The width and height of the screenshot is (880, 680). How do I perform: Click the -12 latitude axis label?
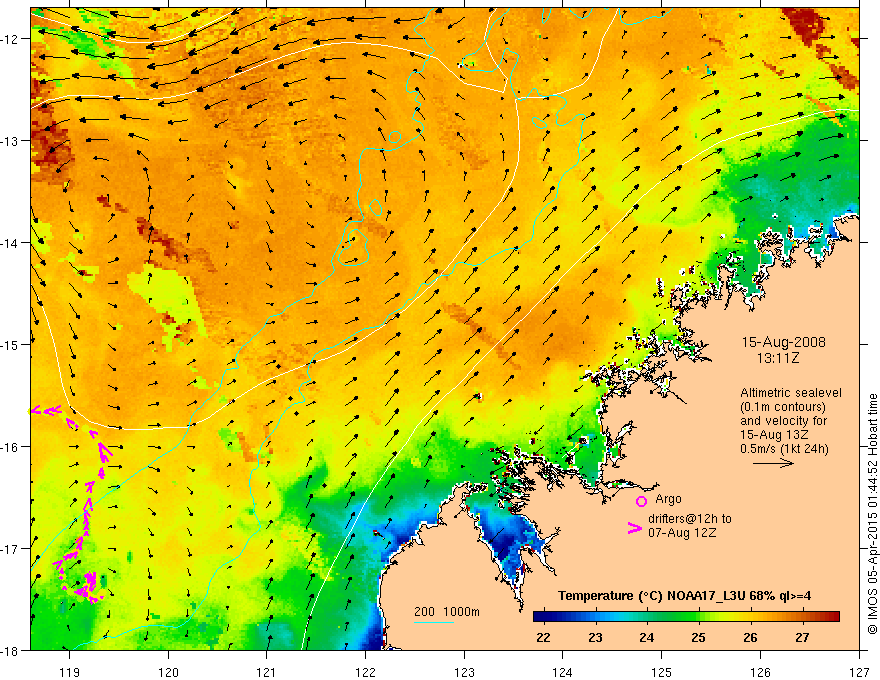[10, 39]
